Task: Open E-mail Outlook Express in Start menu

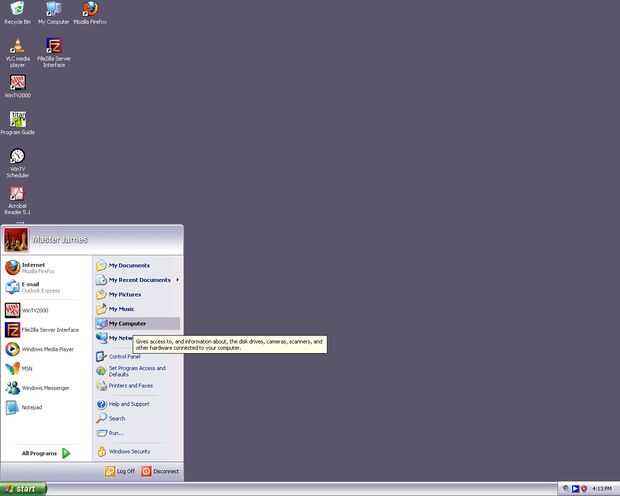Action: (x=46, y=287)
